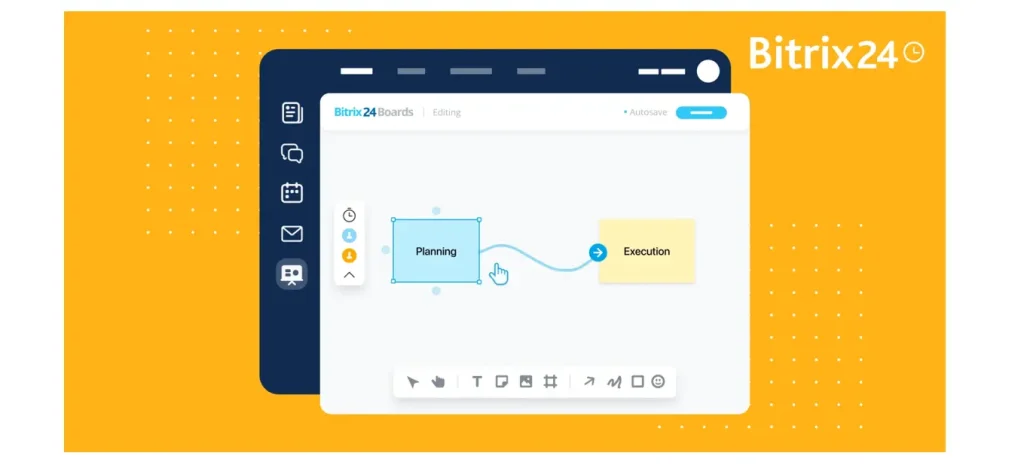Image resolution: width=1024 pixels, height=465 pixels.
Task: Add a sticky note from toolbar
Action: [501, 381]
